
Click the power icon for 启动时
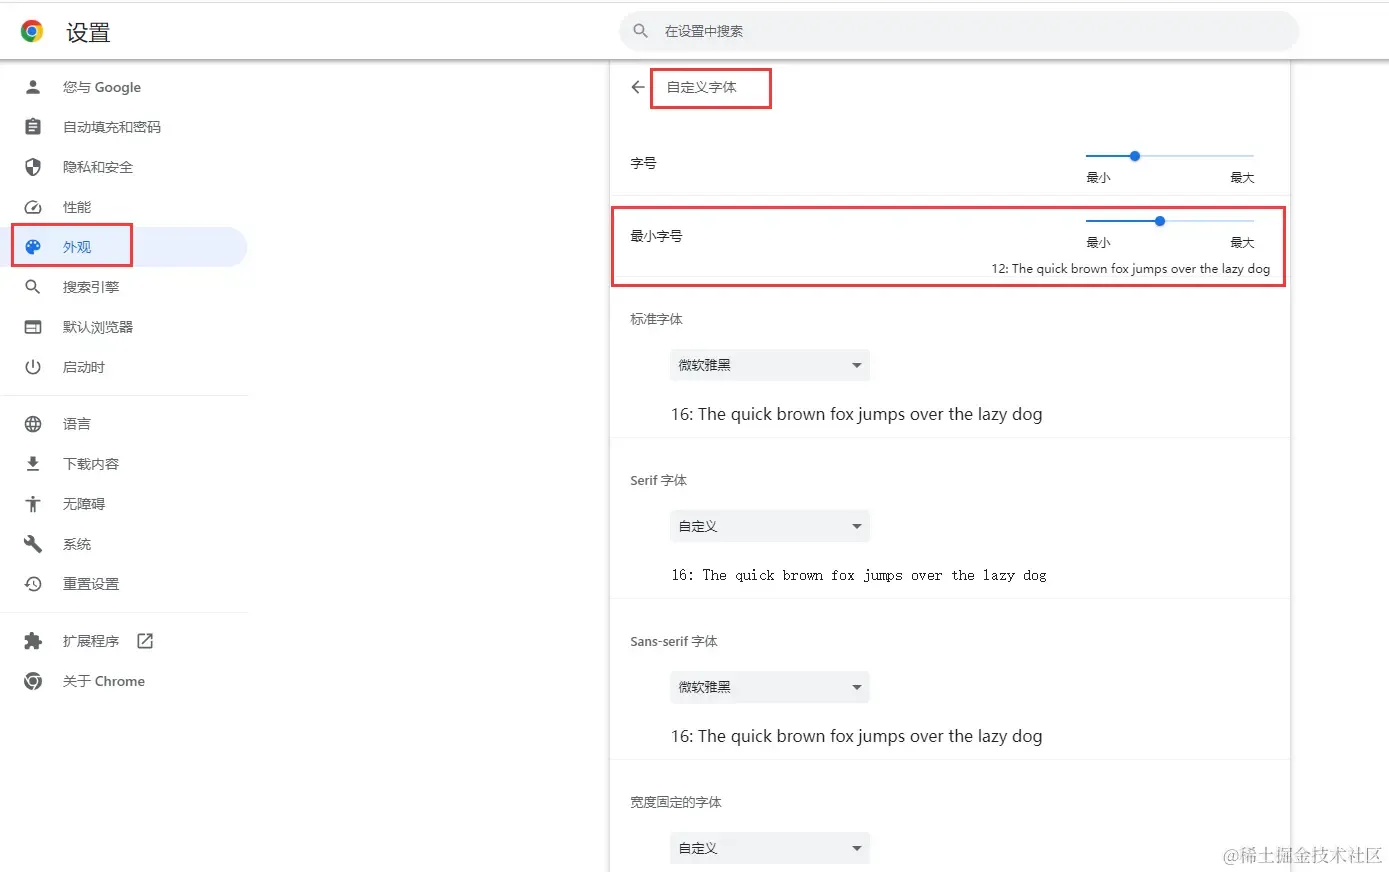point(33,367)
